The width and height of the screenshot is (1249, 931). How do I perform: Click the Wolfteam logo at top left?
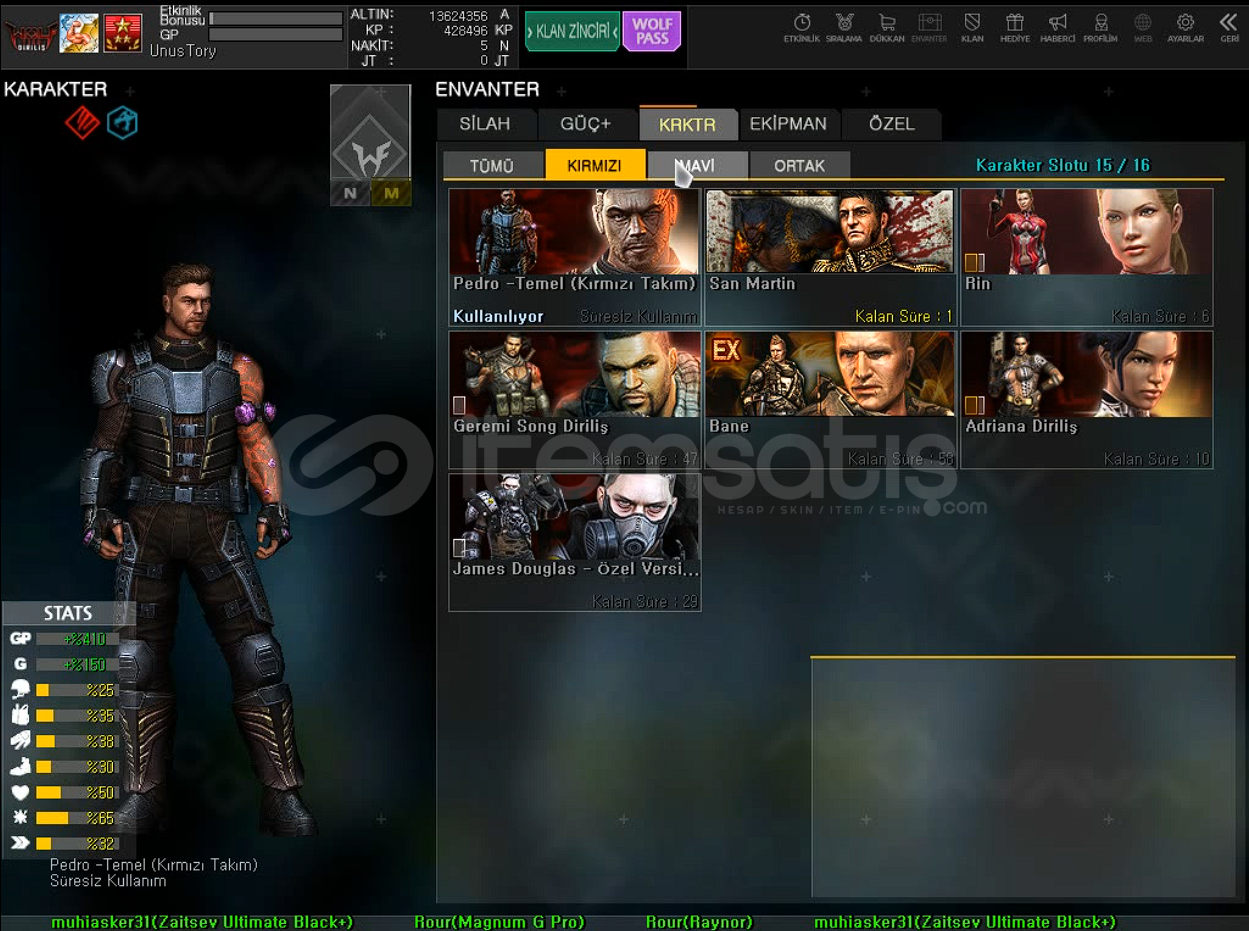[30, 35]
